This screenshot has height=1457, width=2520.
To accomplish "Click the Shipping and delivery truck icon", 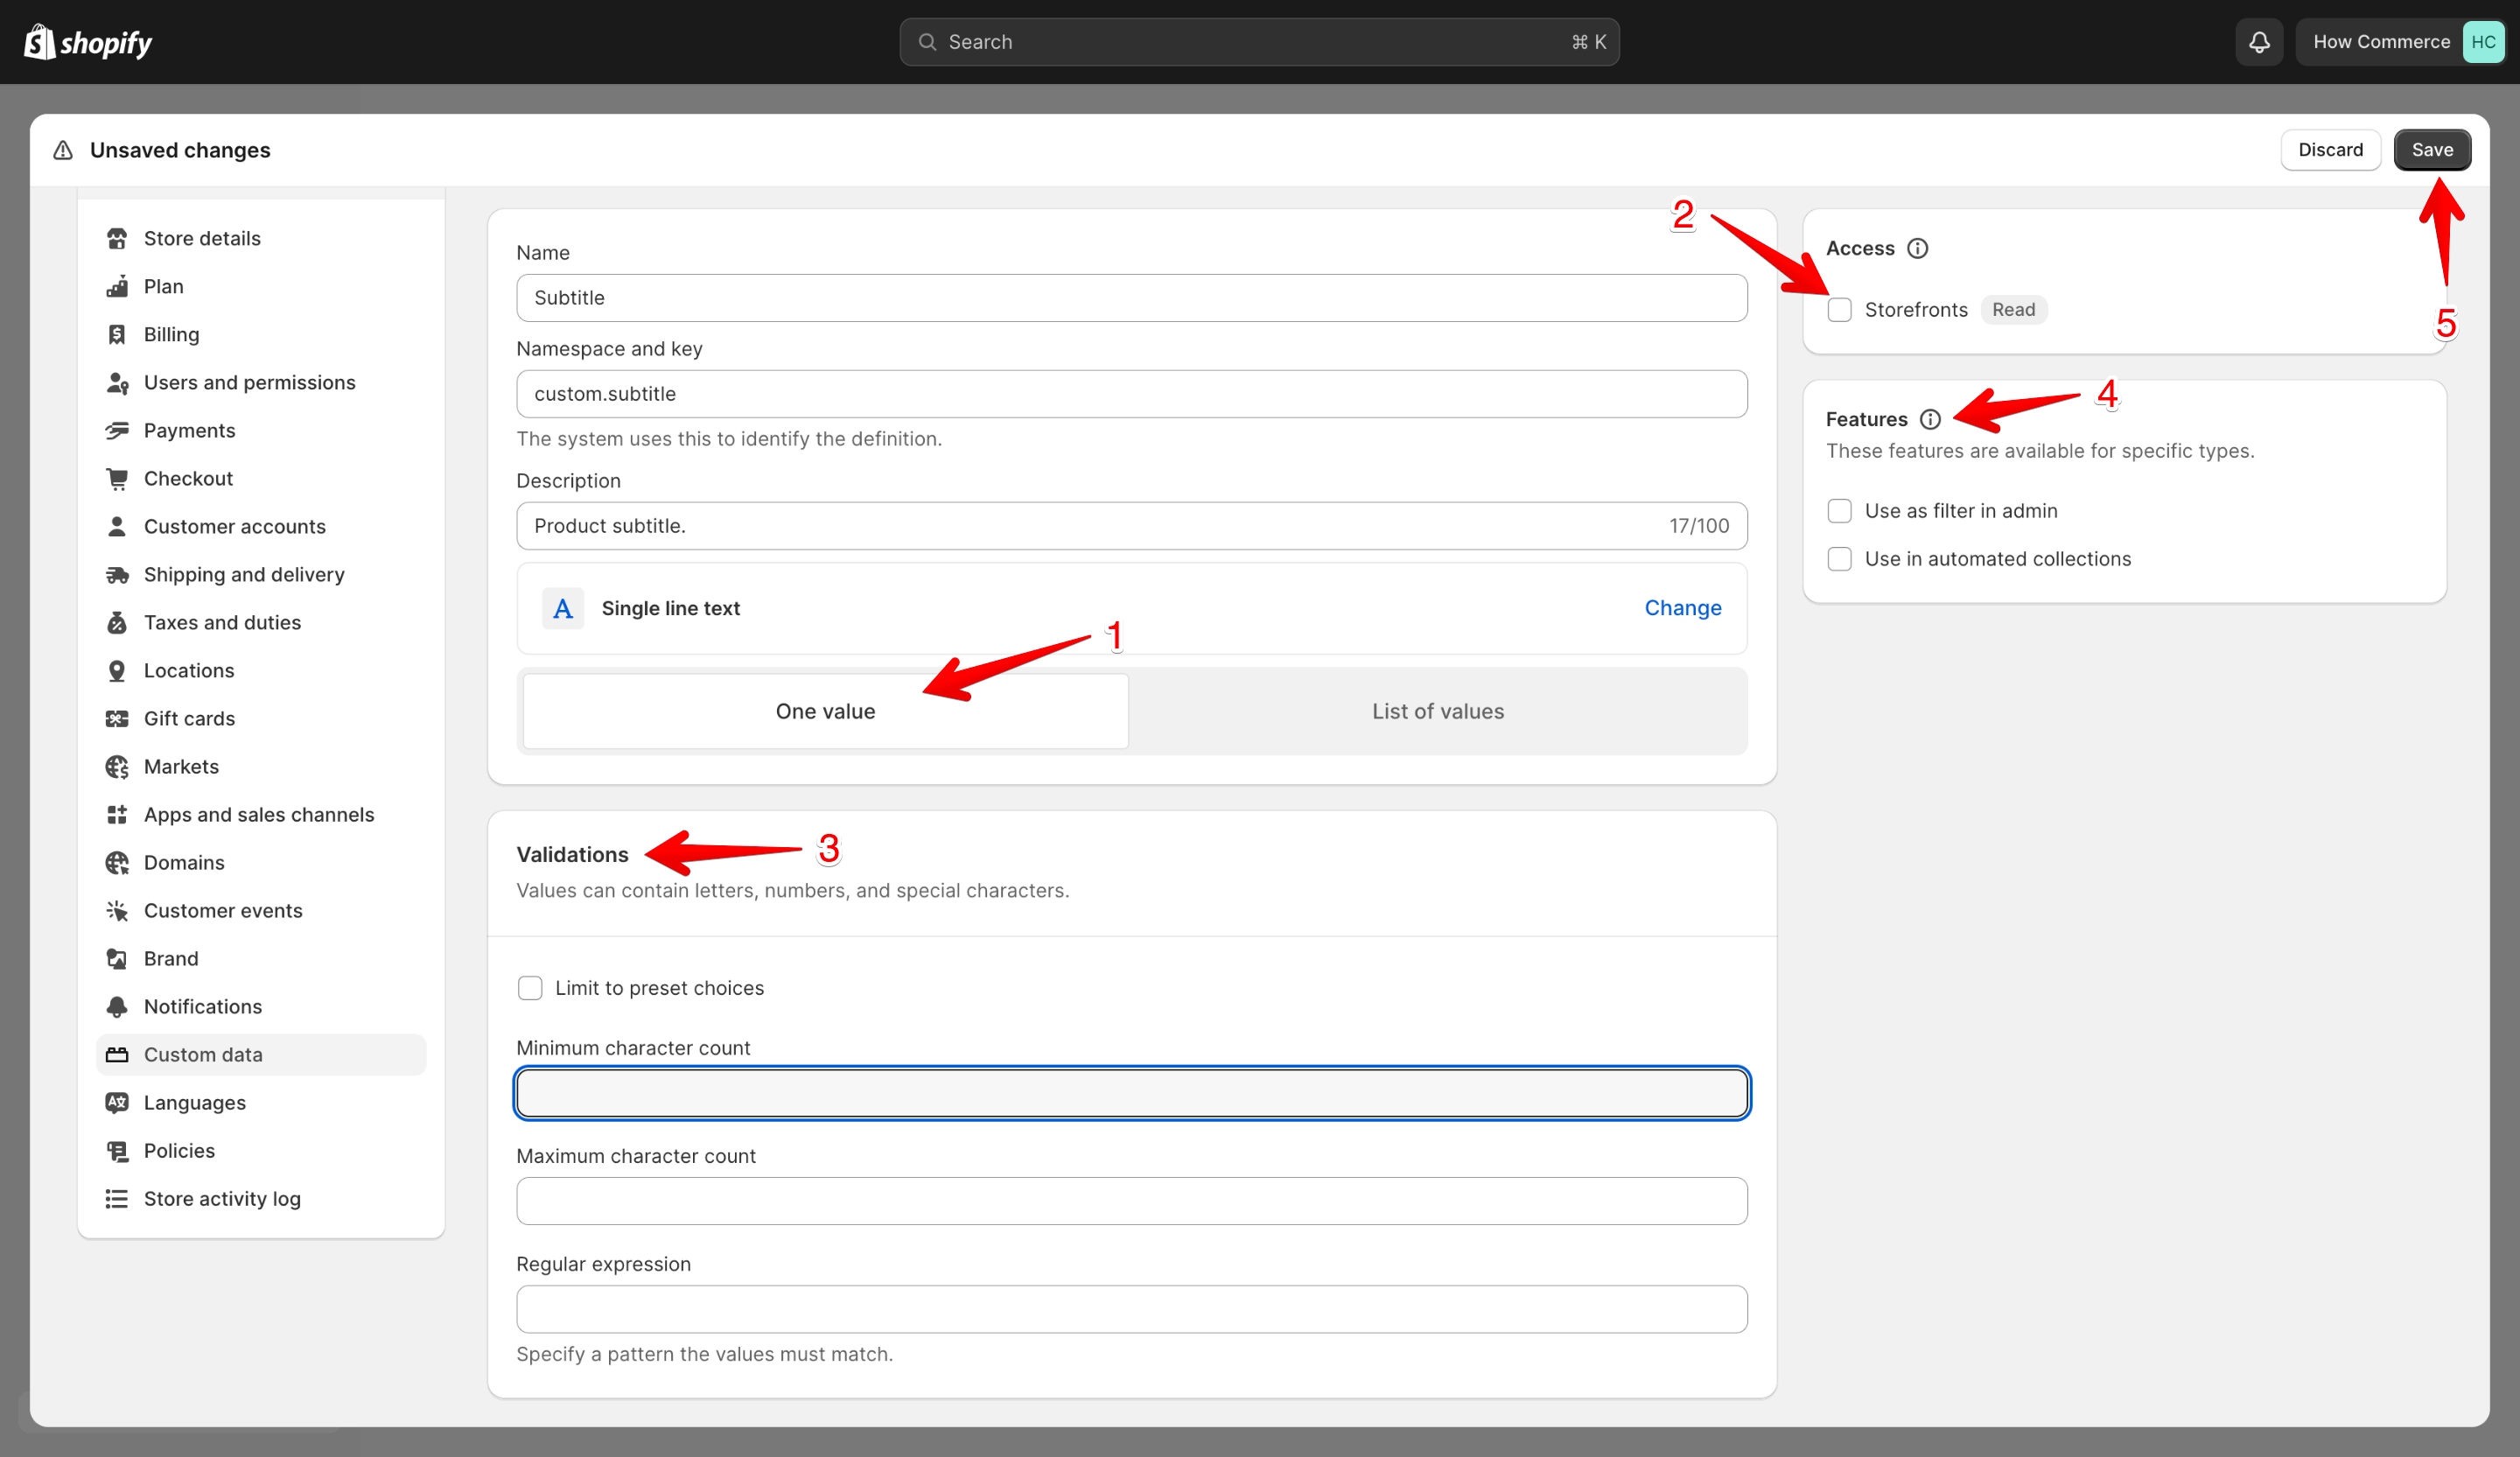I will click(x=117, y=574).
